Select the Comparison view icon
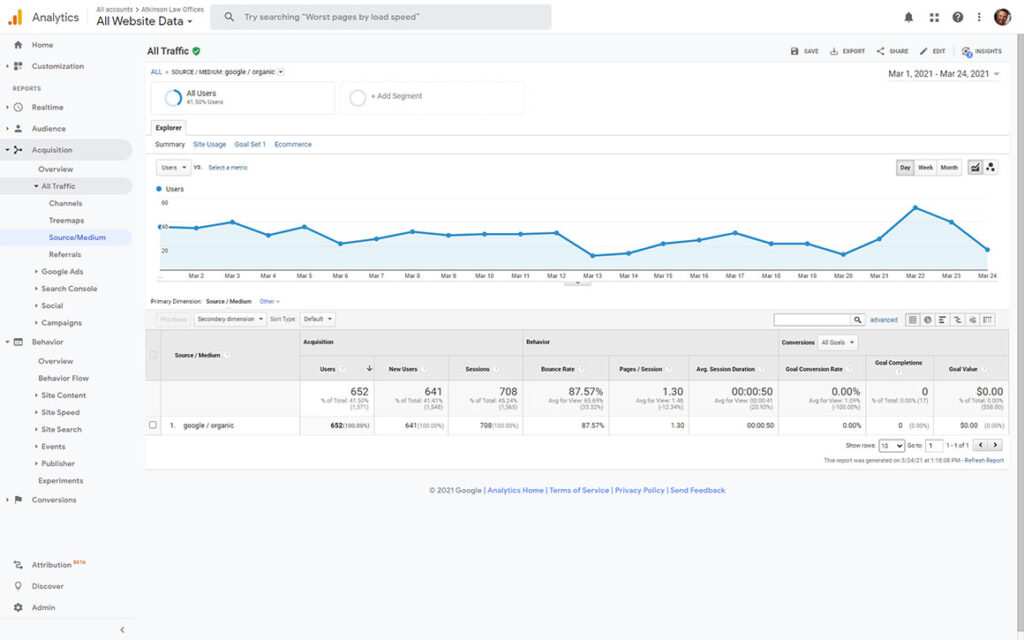1024x640 pixels. click(957, 320)
